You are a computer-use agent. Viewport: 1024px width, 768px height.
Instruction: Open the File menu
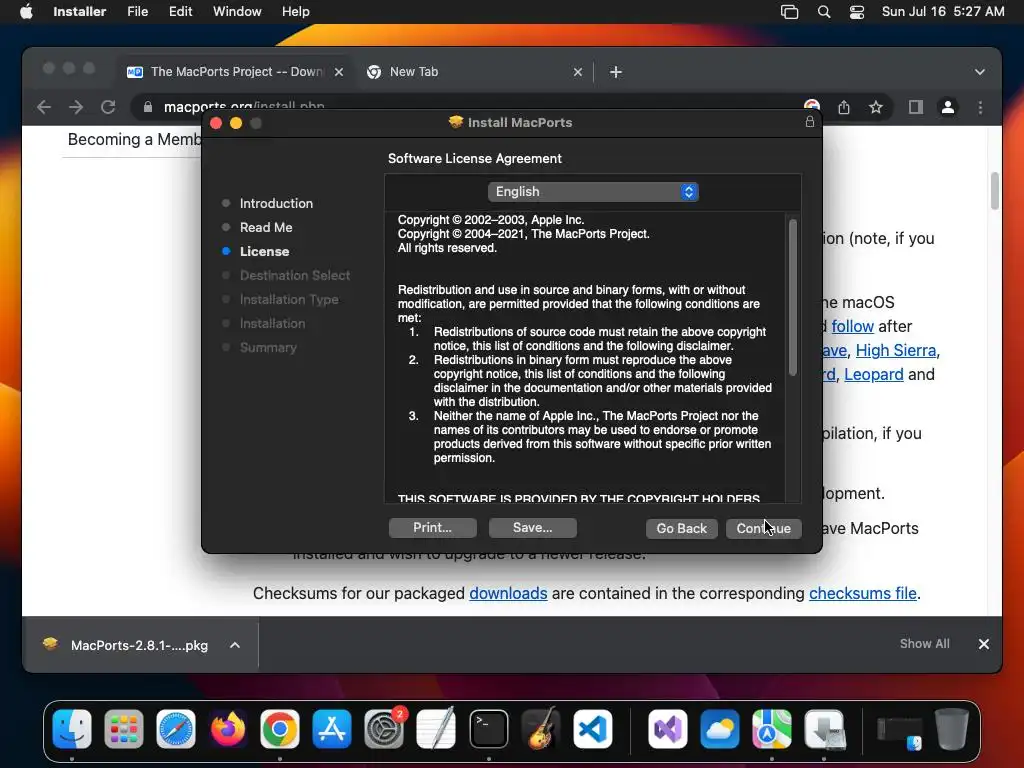point(137,12)
